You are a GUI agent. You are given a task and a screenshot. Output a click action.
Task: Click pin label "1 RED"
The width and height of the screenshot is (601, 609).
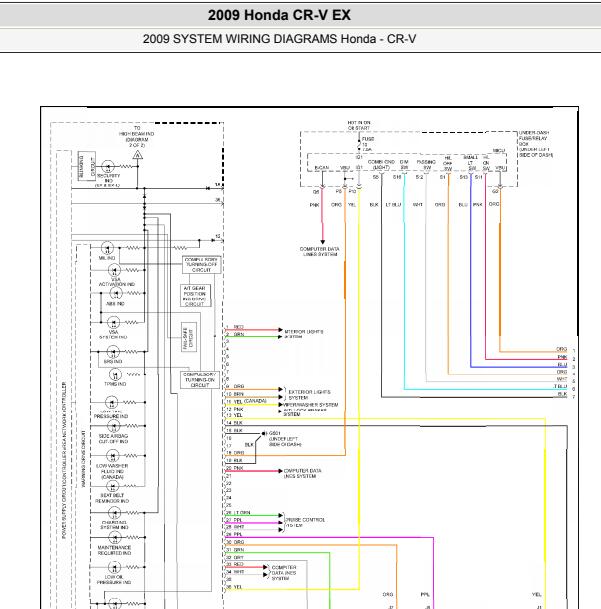click(x=235, y=327)
